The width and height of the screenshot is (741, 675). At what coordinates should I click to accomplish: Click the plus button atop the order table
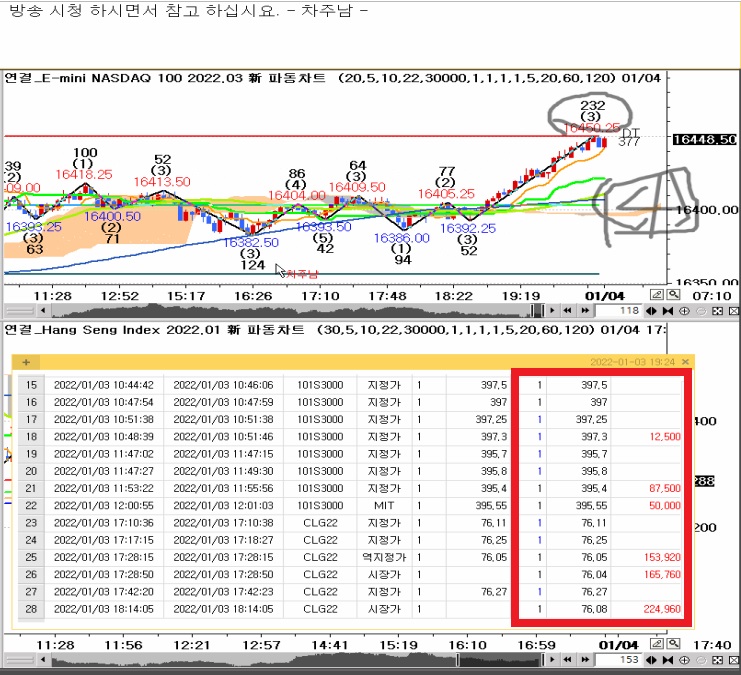25,362
